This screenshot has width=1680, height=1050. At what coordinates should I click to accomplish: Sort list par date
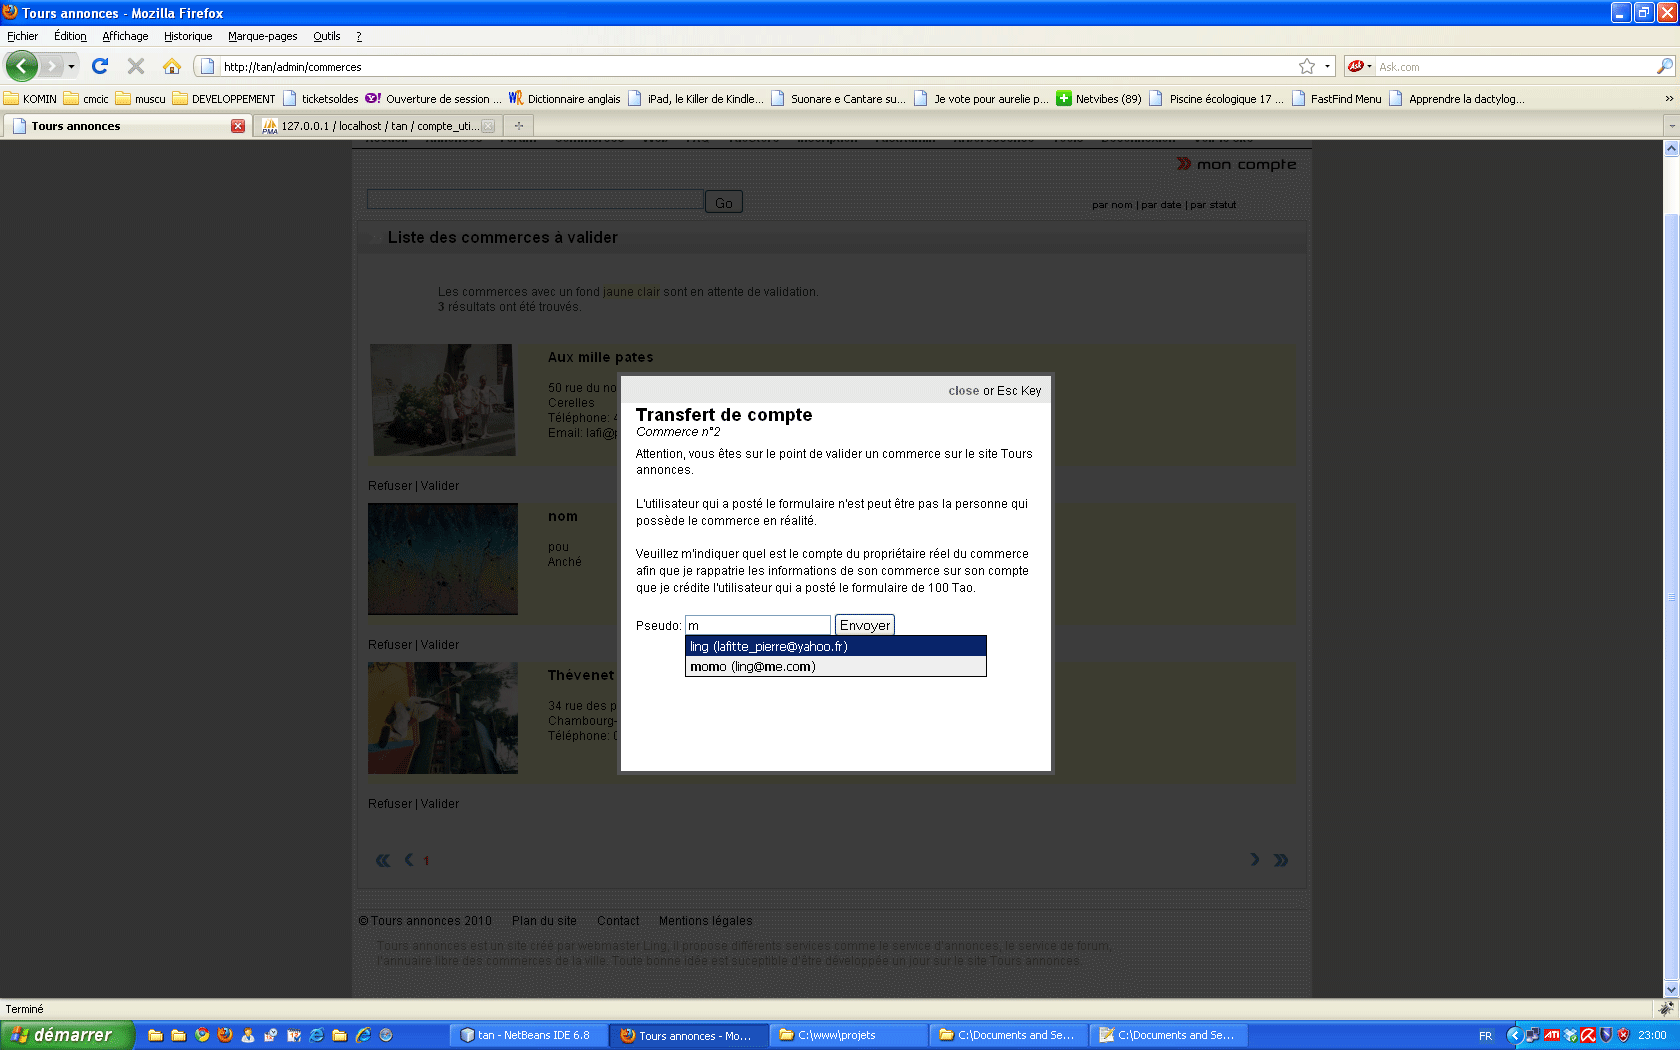point(1161,205)
